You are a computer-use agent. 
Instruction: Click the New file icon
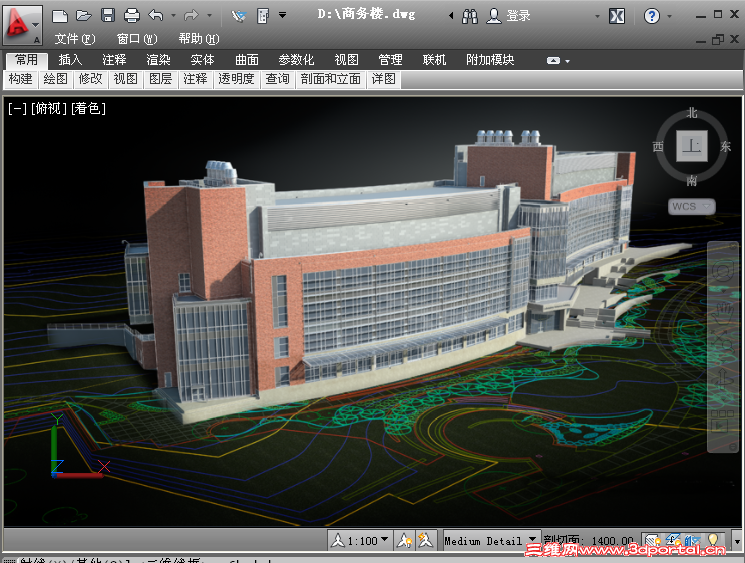[60, 16]
